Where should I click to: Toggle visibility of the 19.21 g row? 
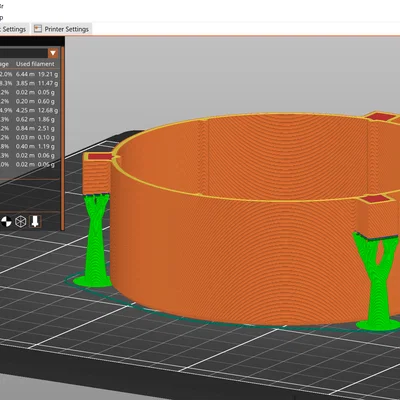(x=29, y=74)
